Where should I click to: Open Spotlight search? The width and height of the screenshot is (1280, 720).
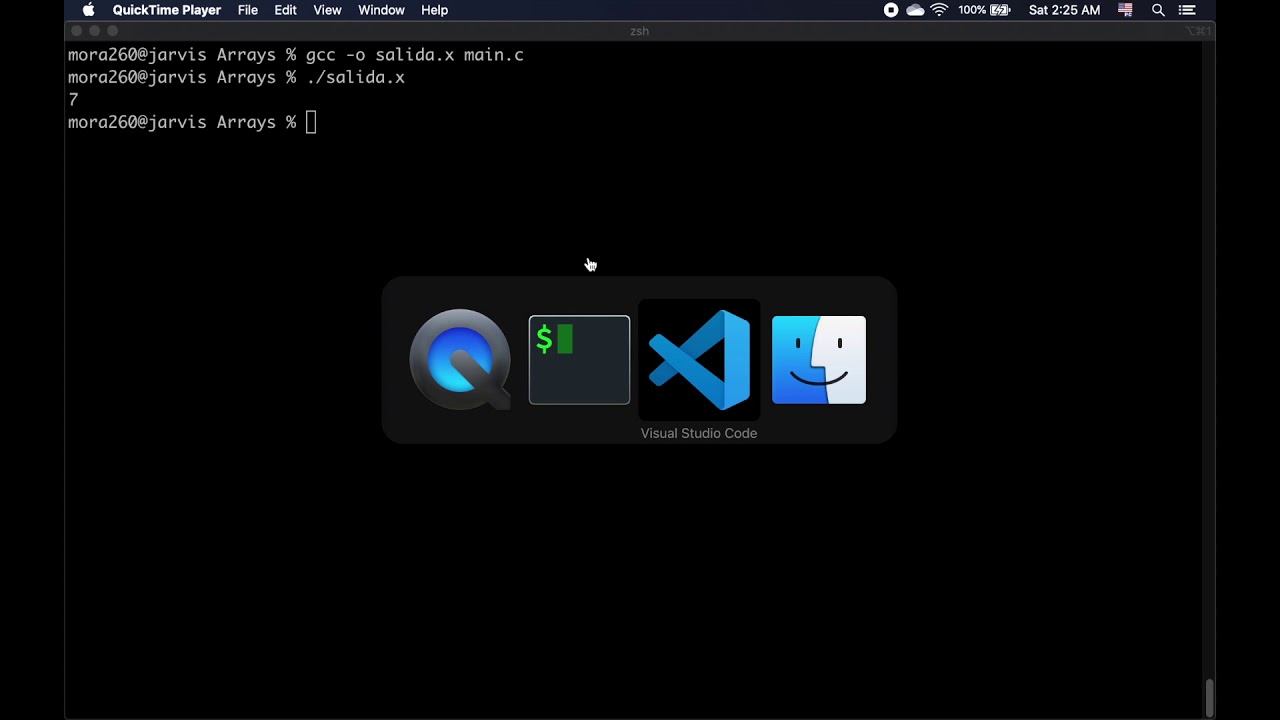1158,10
